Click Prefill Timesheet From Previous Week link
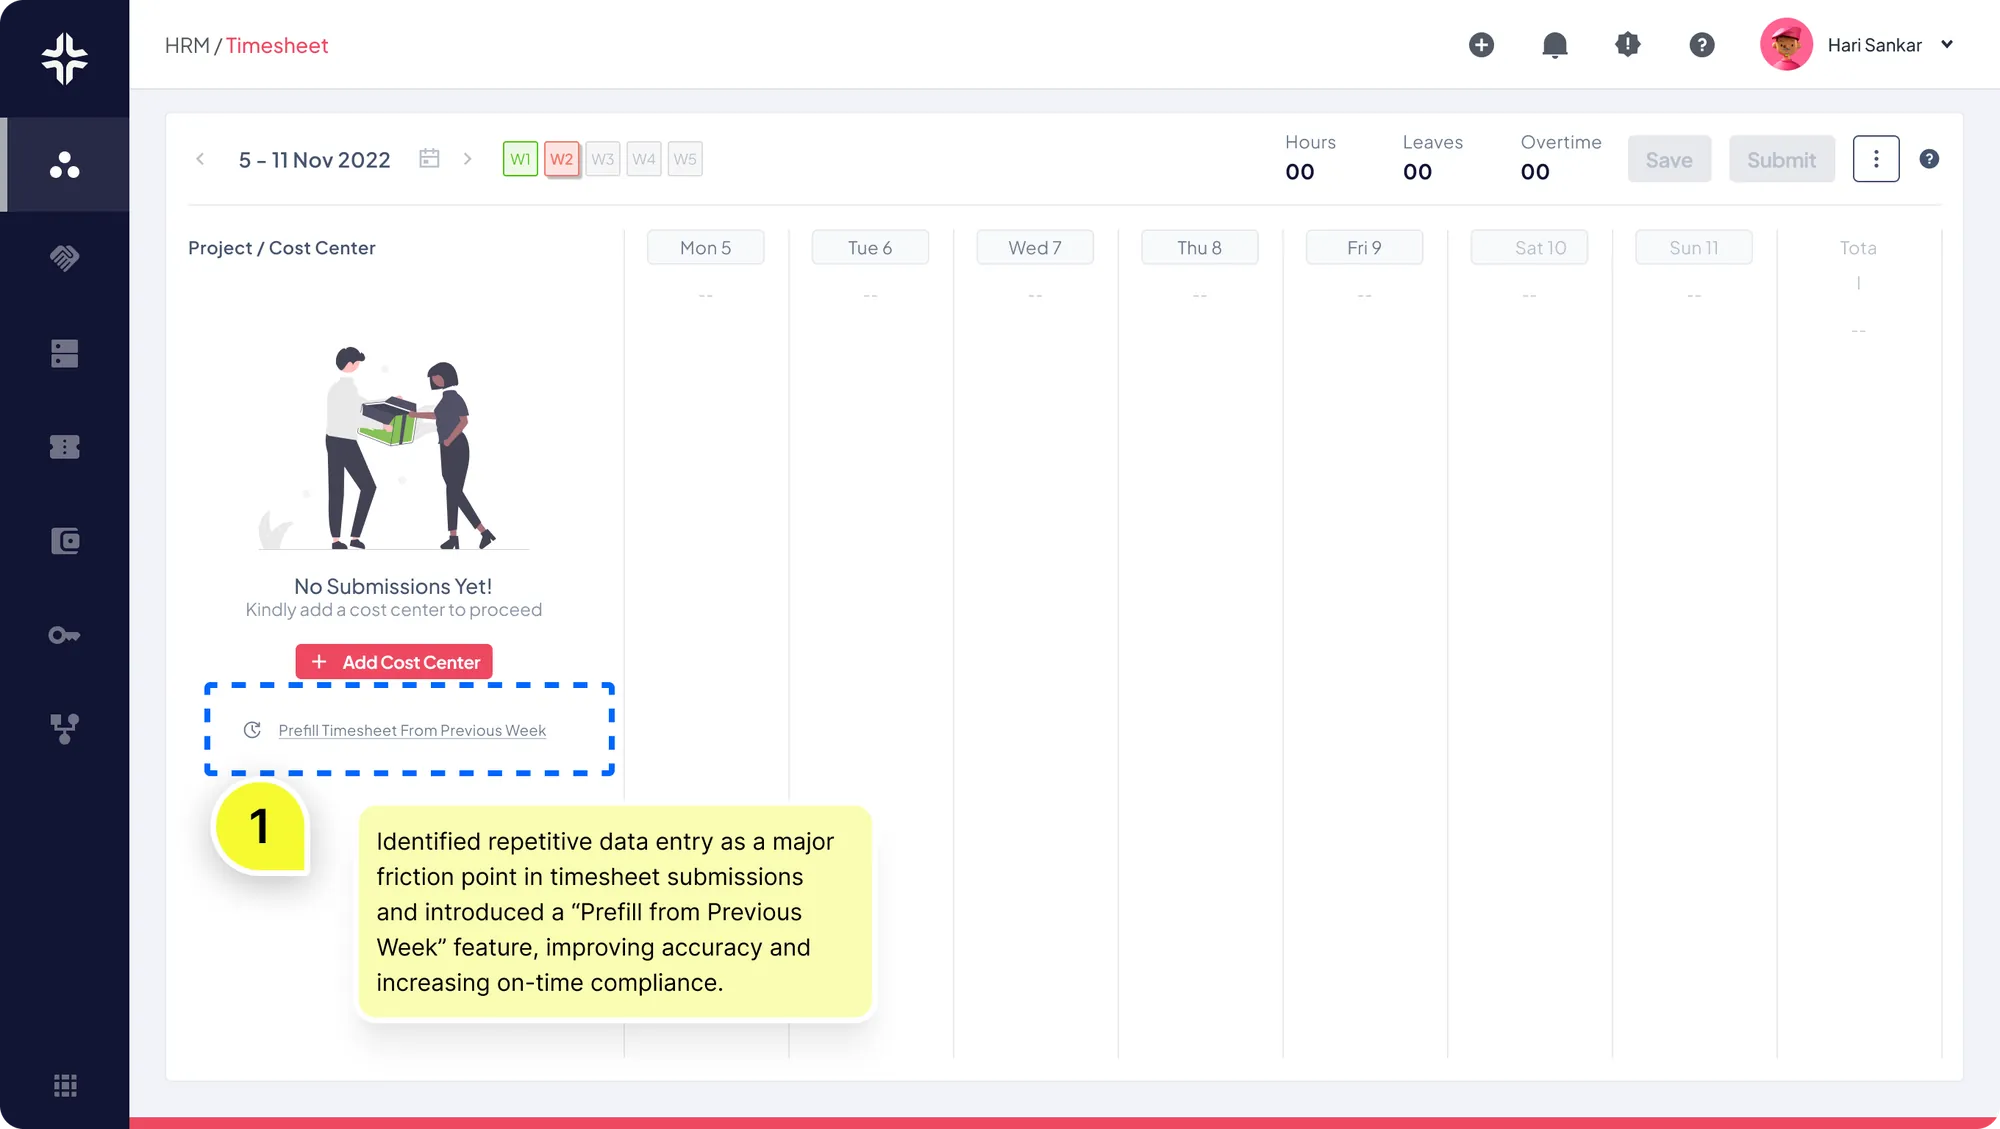 [x=412, y=731]
